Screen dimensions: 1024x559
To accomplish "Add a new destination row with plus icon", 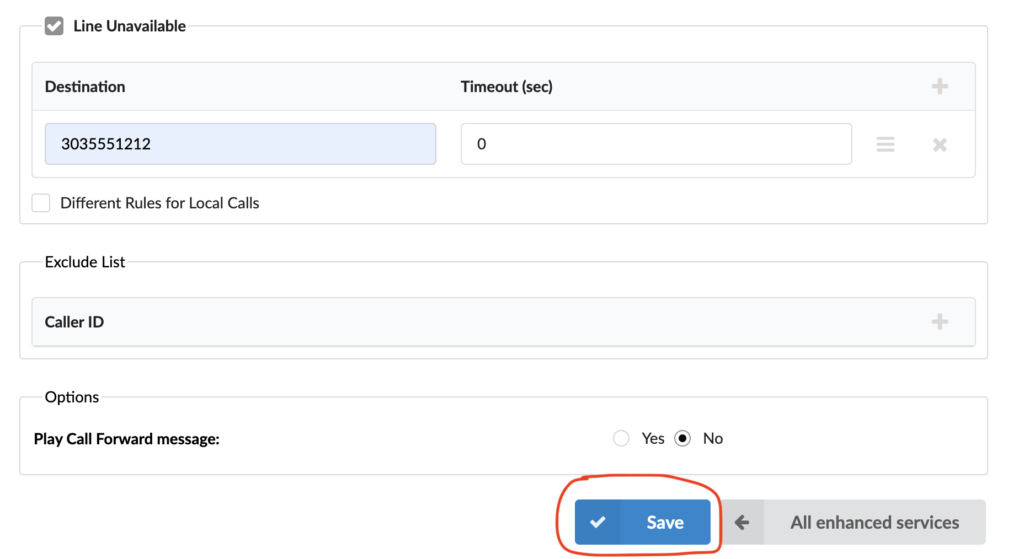I will point(939,86).
